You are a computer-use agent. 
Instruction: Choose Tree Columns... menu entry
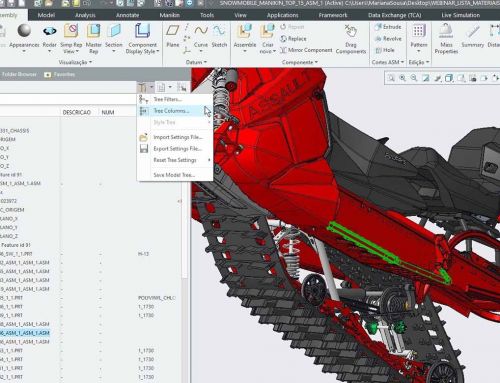click(x=175, y=111)
